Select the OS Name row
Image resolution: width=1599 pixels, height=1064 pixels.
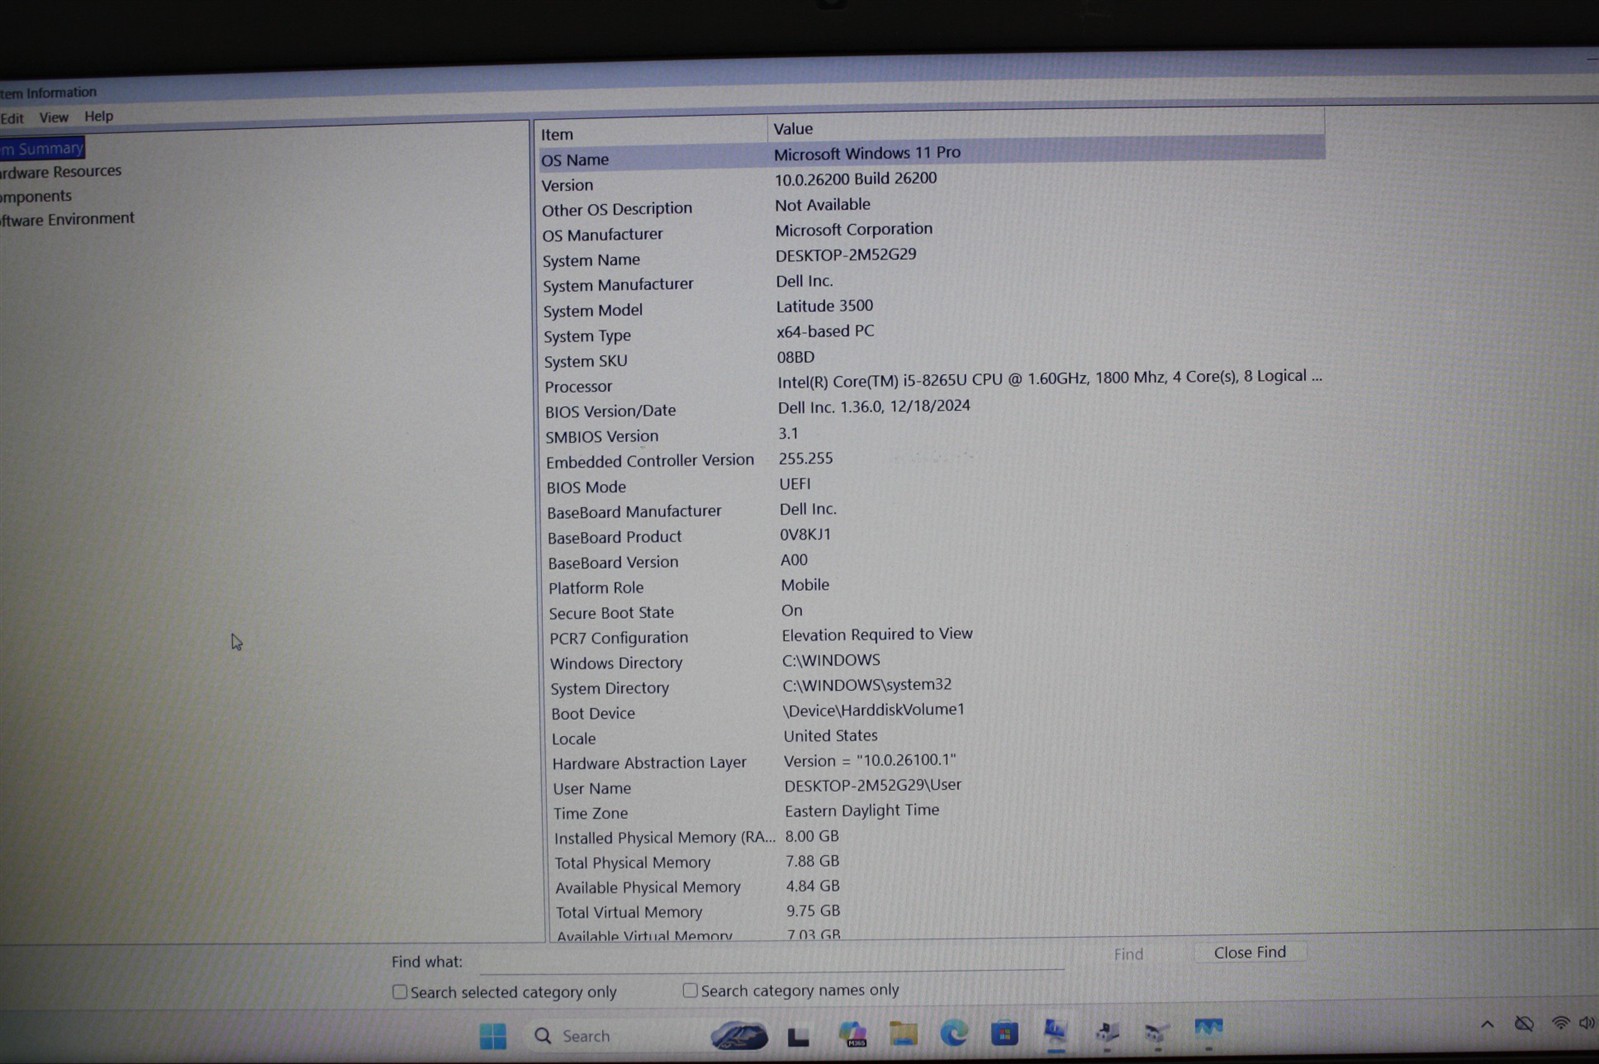click(x=931, y=155)
